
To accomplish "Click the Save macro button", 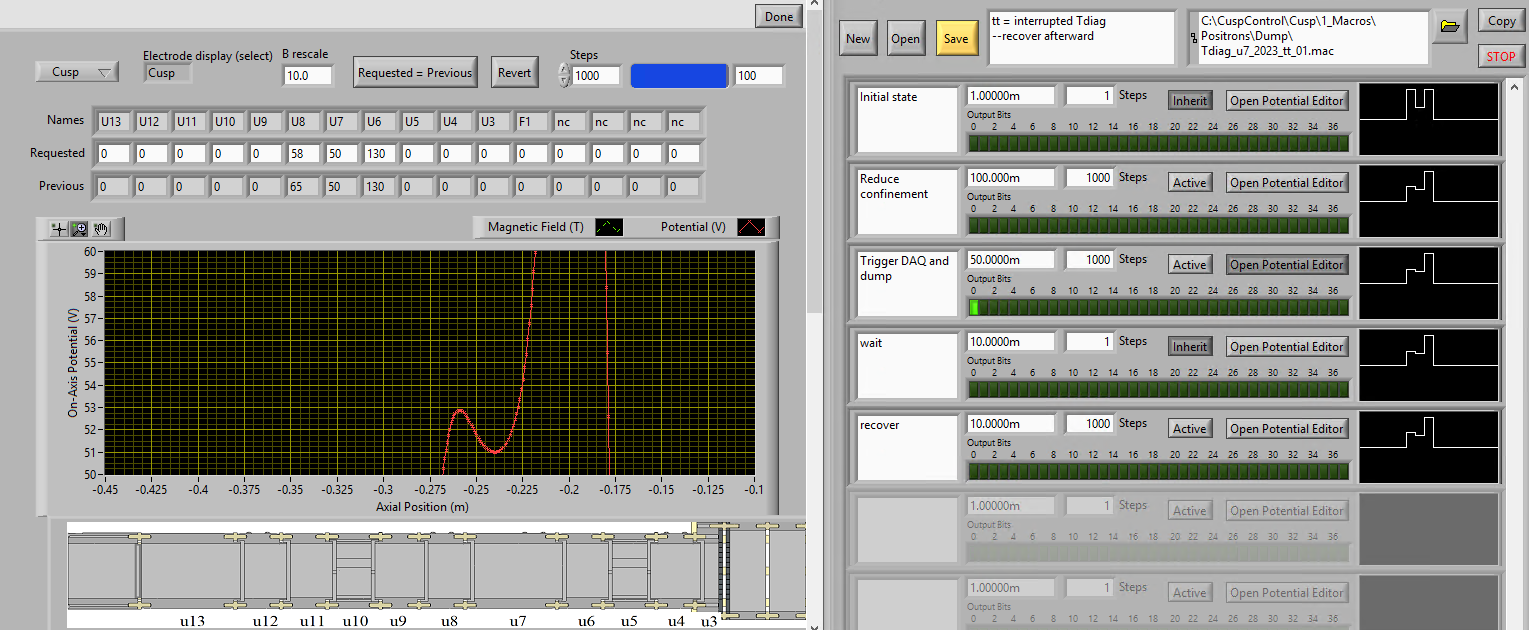I will (x=956, y=39).
